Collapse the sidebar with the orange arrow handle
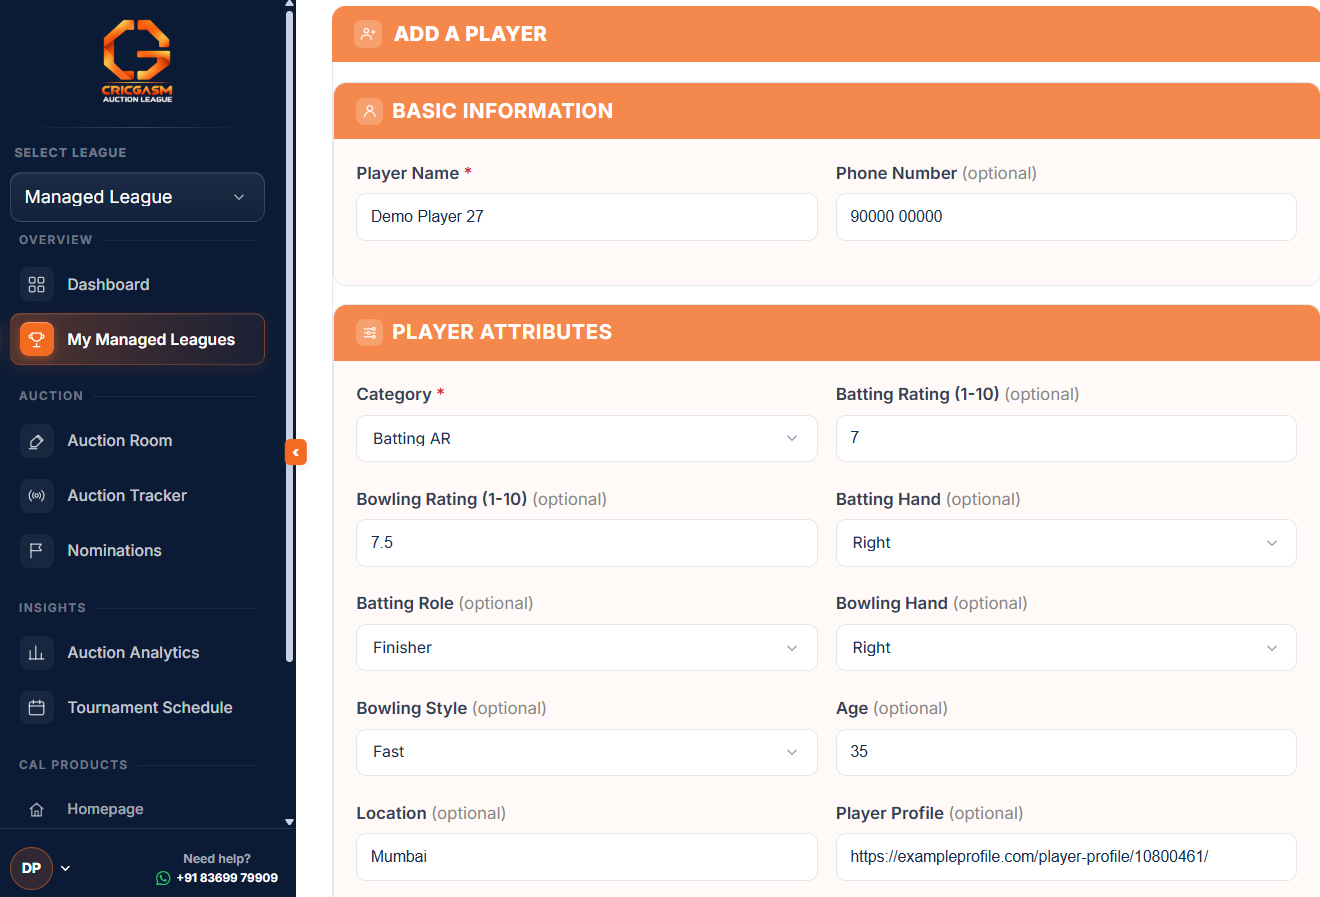This screenshot has height=897, width=1320. 296,452
